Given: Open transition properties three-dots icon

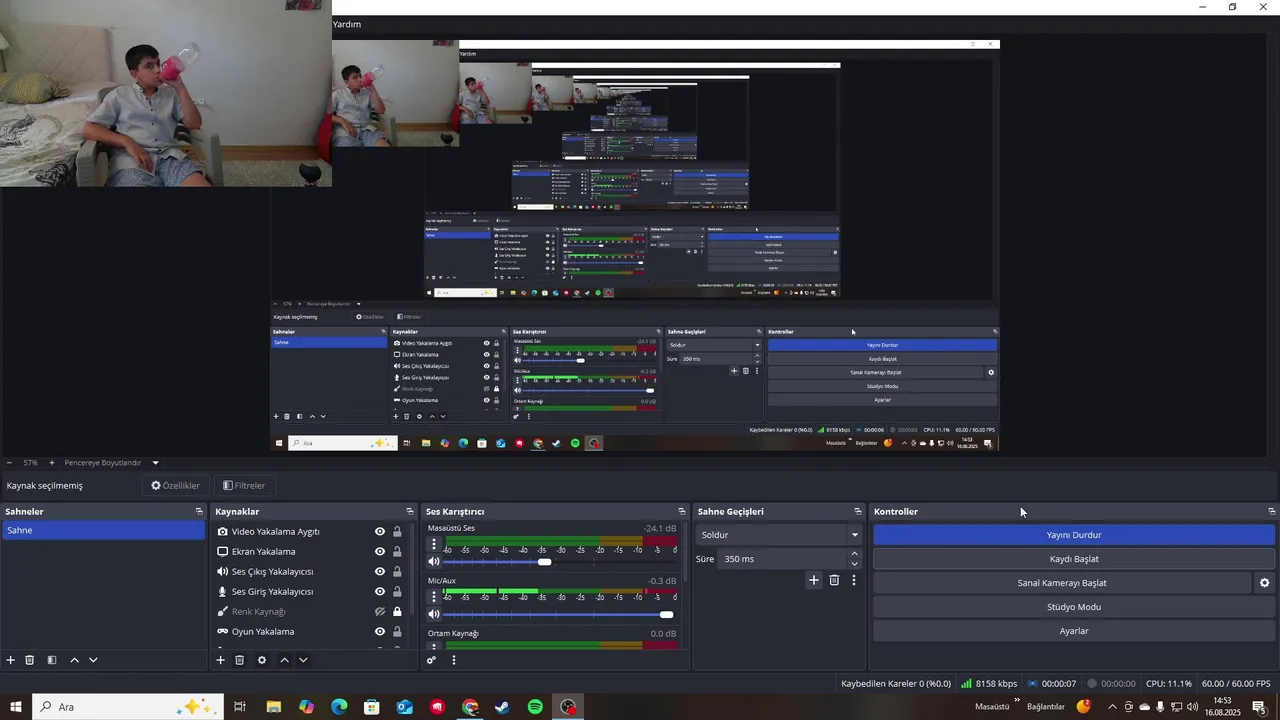Looking at the screenshot, I should click(854, 580).
